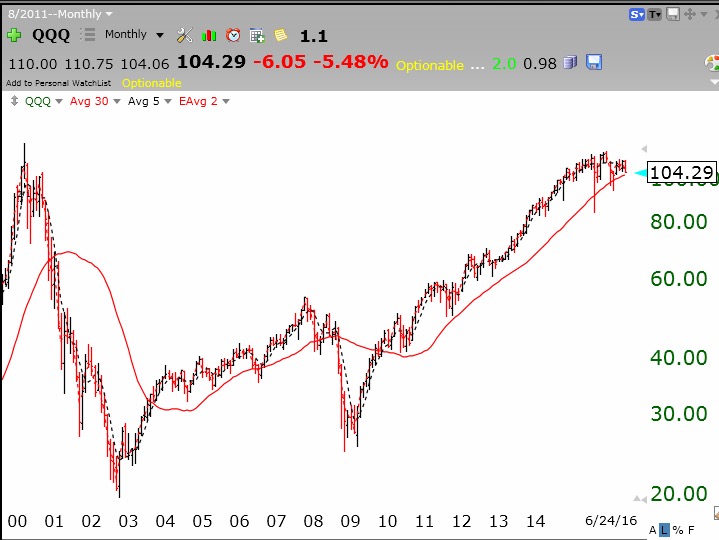Screen dimensions: 719x540
Task: Click the white ellipsis after Optionable
Action: [x=477, y=67]
